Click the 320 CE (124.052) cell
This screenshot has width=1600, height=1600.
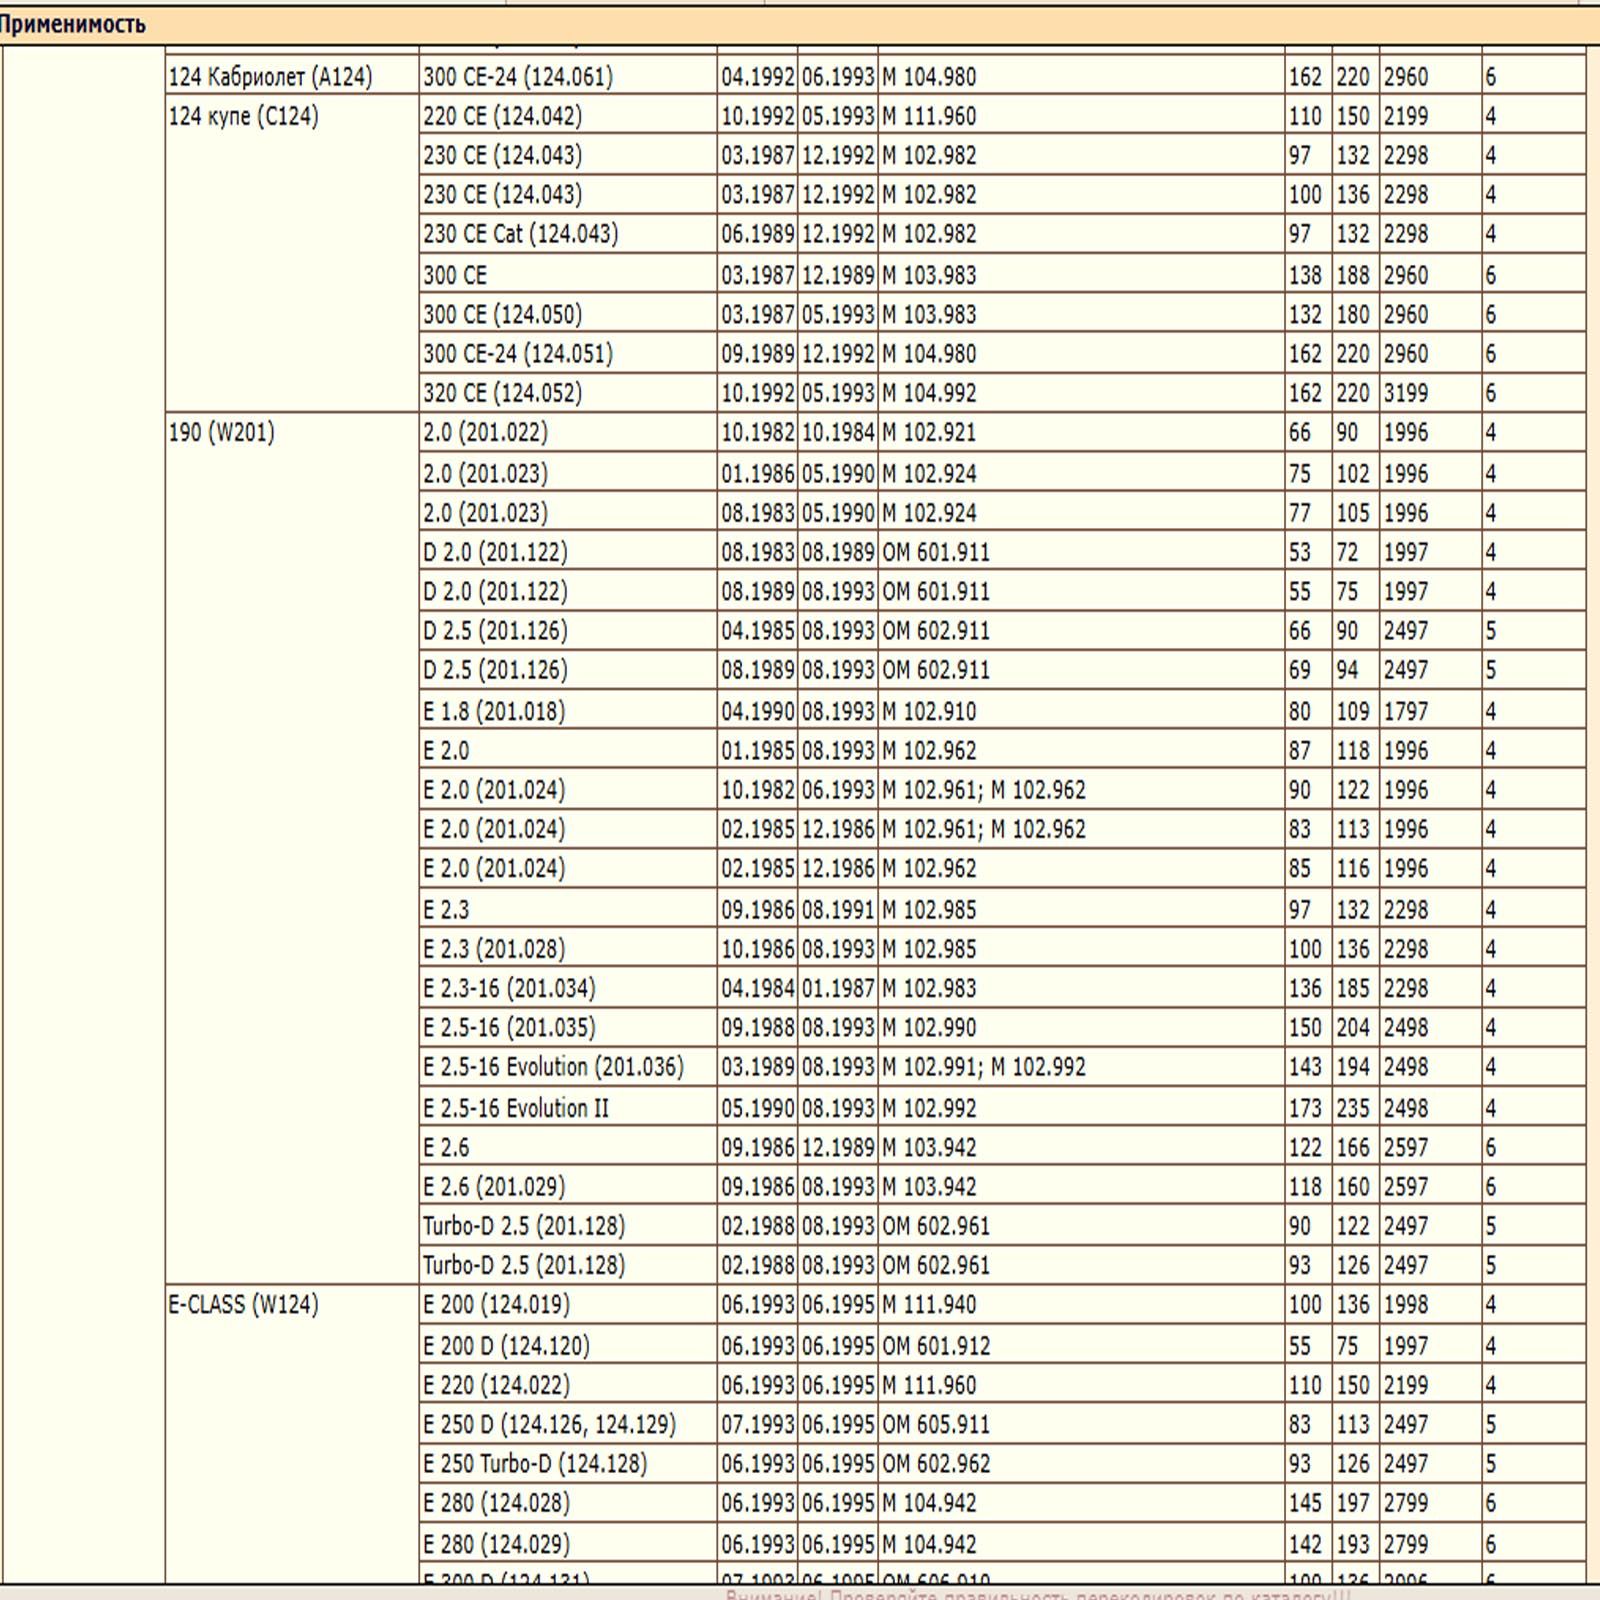click(x=568, y=392)
